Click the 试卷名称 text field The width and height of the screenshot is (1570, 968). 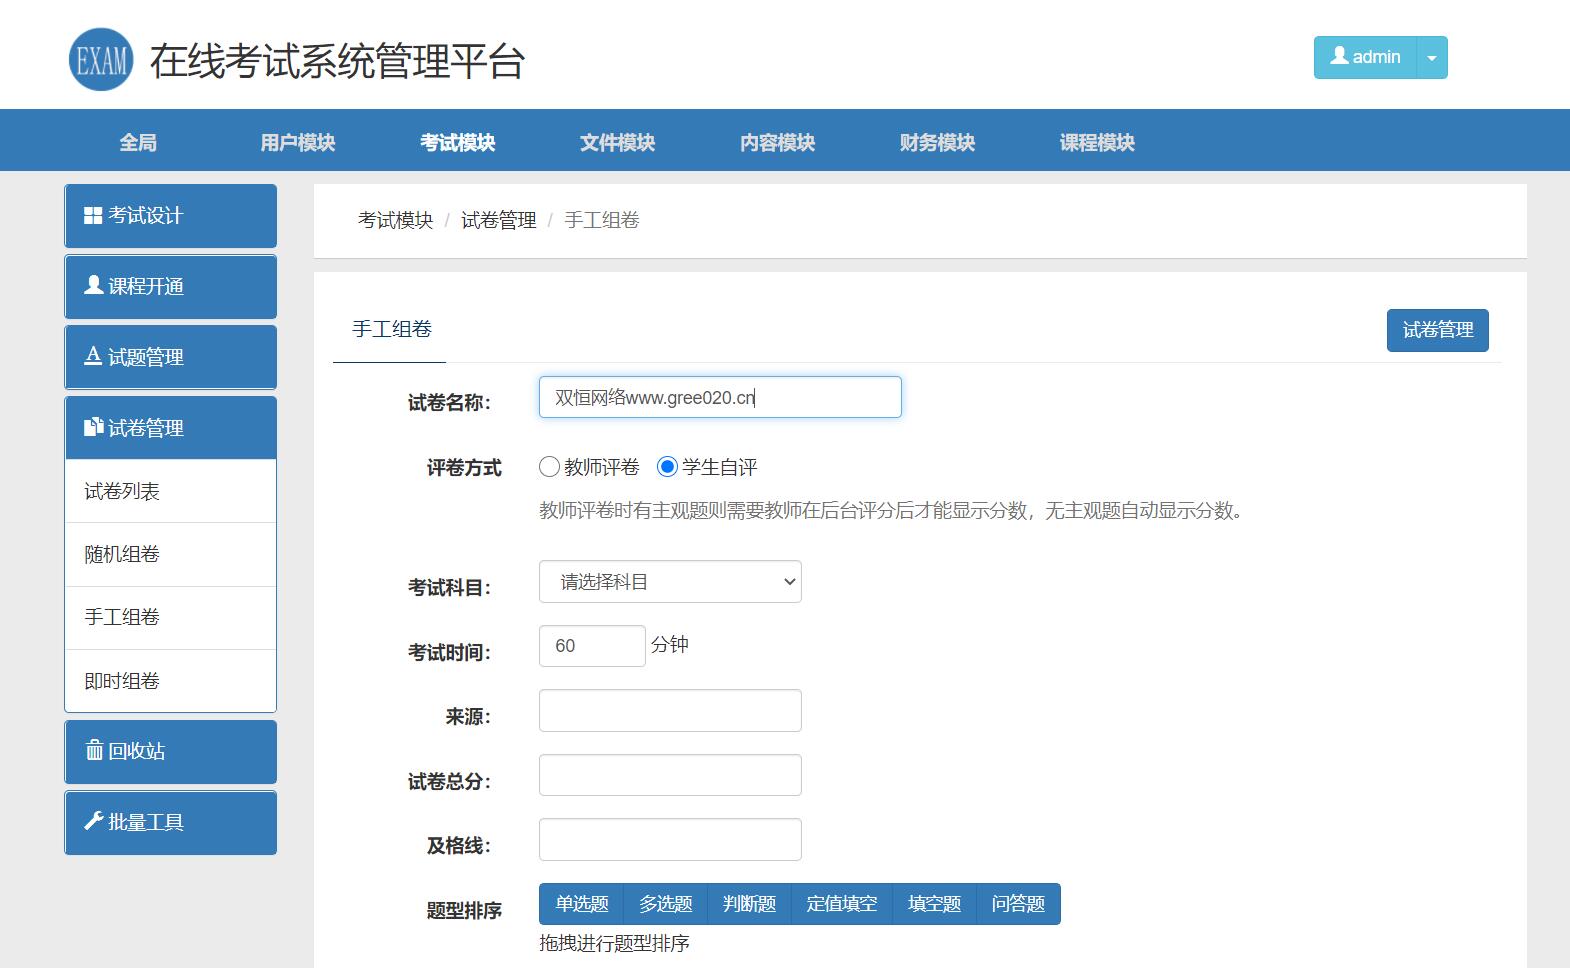click(720, 397)
